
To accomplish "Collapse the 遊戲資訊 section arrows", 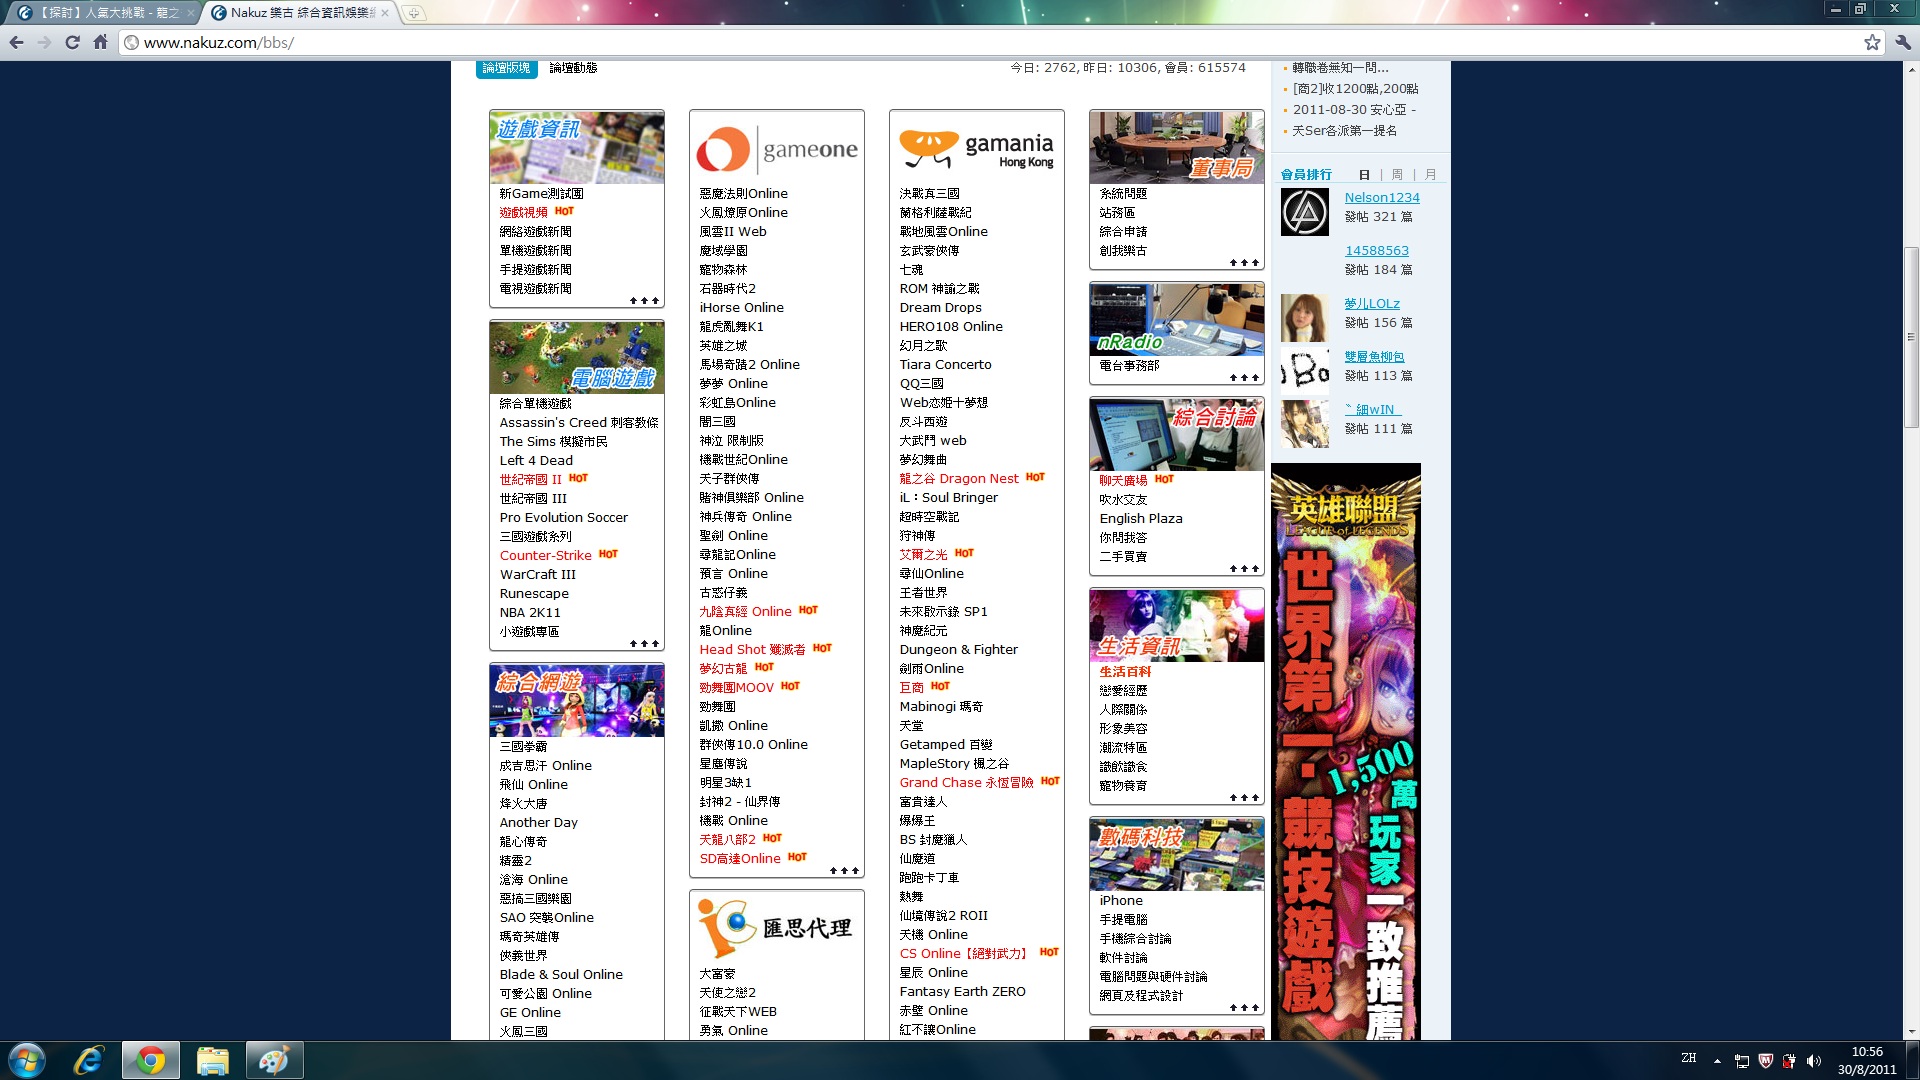I will [x=644, y=301].
